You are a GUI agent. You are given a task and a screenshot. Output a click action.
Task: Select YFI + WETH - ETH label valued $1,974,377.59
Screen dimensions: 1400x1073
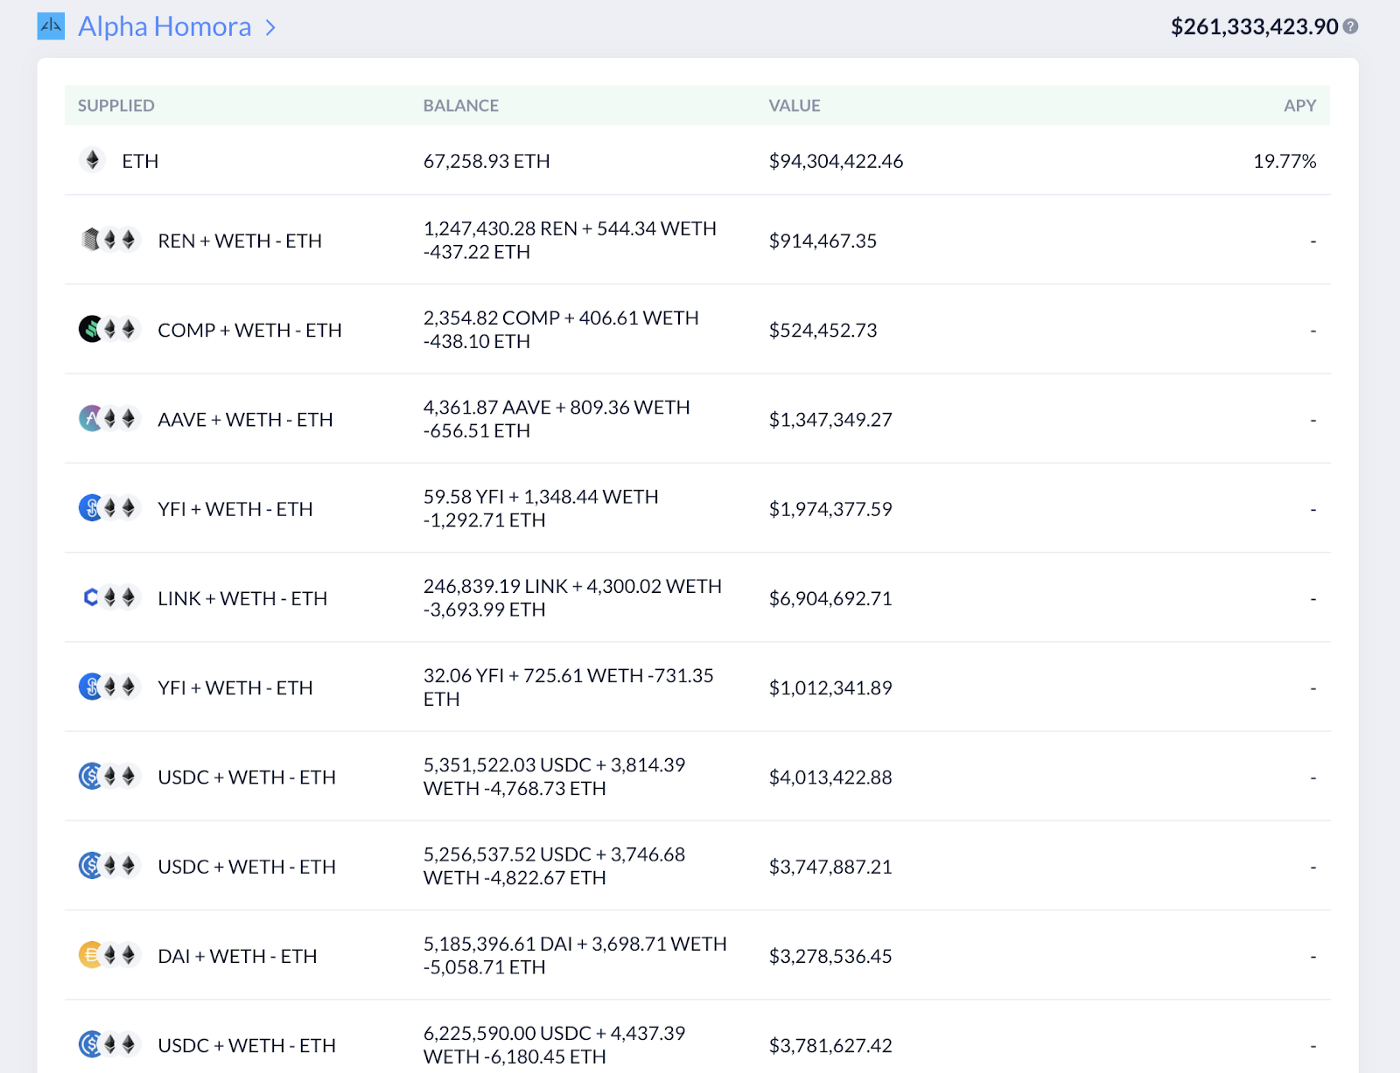click(x=236, y=509)
